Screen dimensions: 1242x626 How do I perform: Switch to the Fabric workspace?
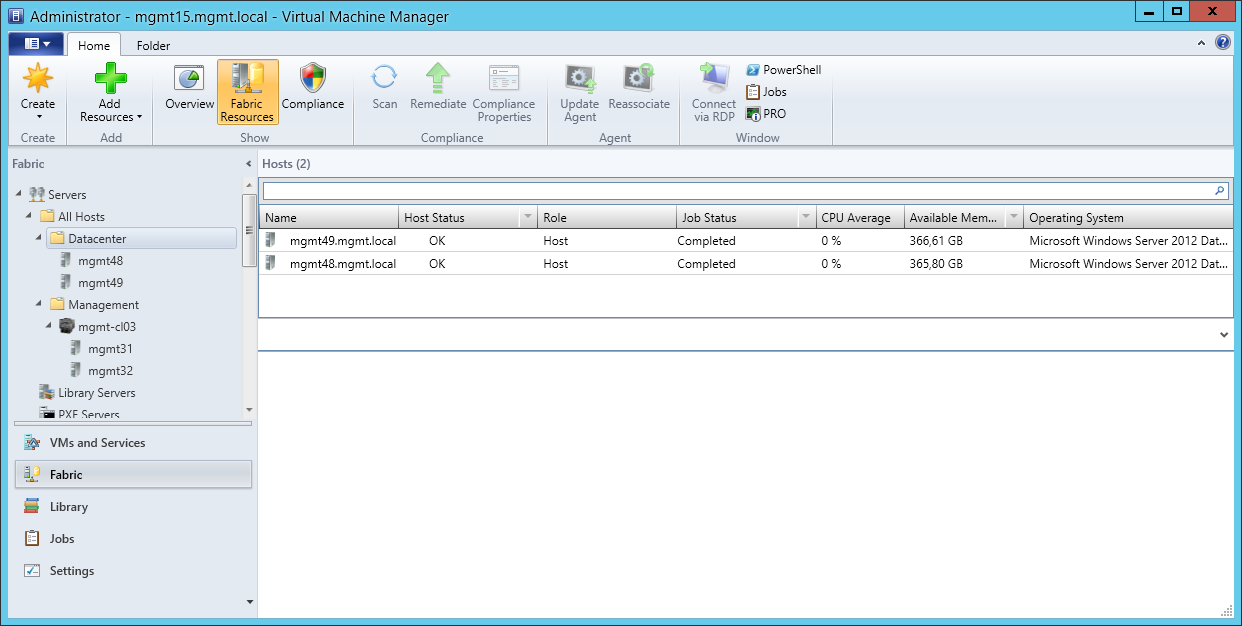pos(133,475)
